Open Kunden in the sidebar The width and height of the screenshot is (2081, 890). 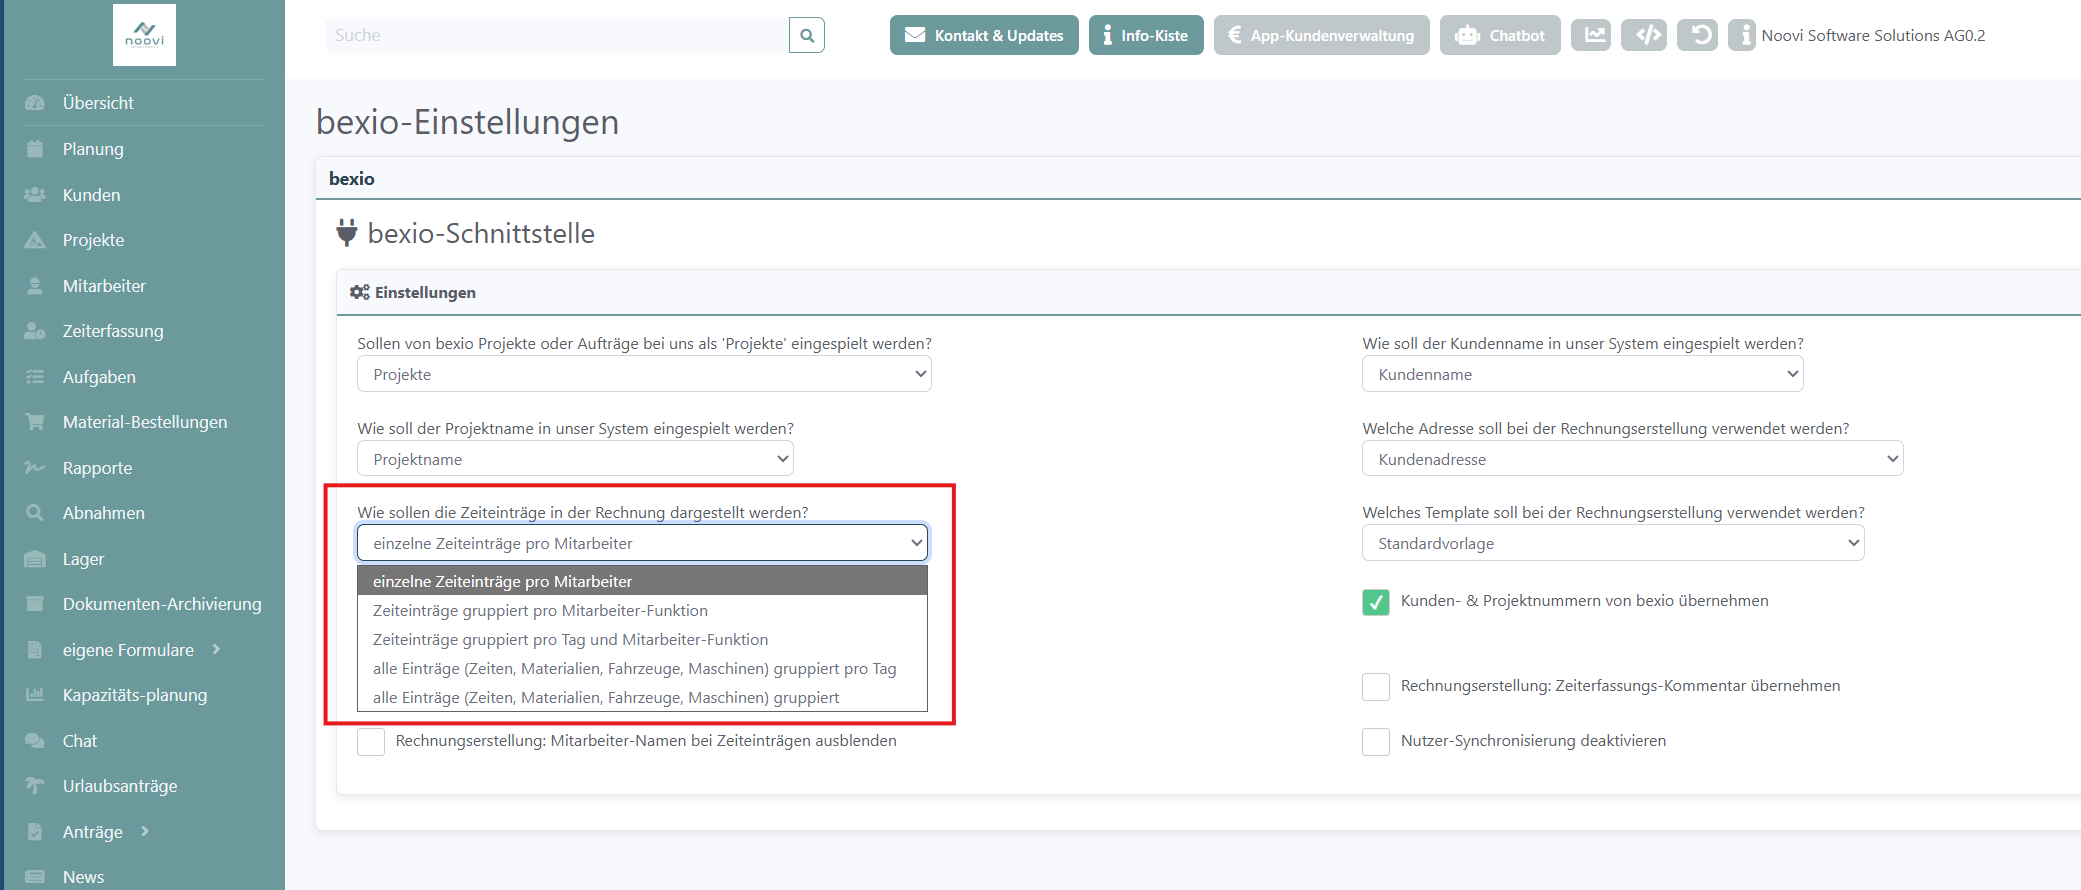(x=91, y=195)
